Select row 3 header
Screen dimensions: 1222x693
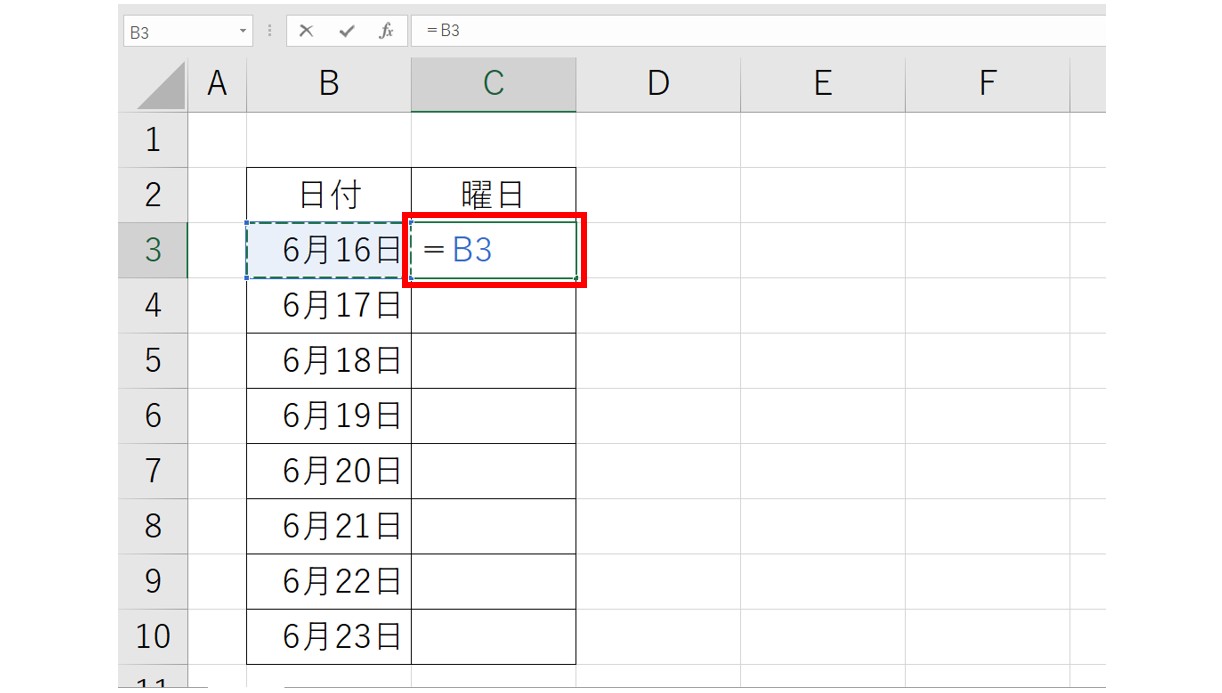152,249
